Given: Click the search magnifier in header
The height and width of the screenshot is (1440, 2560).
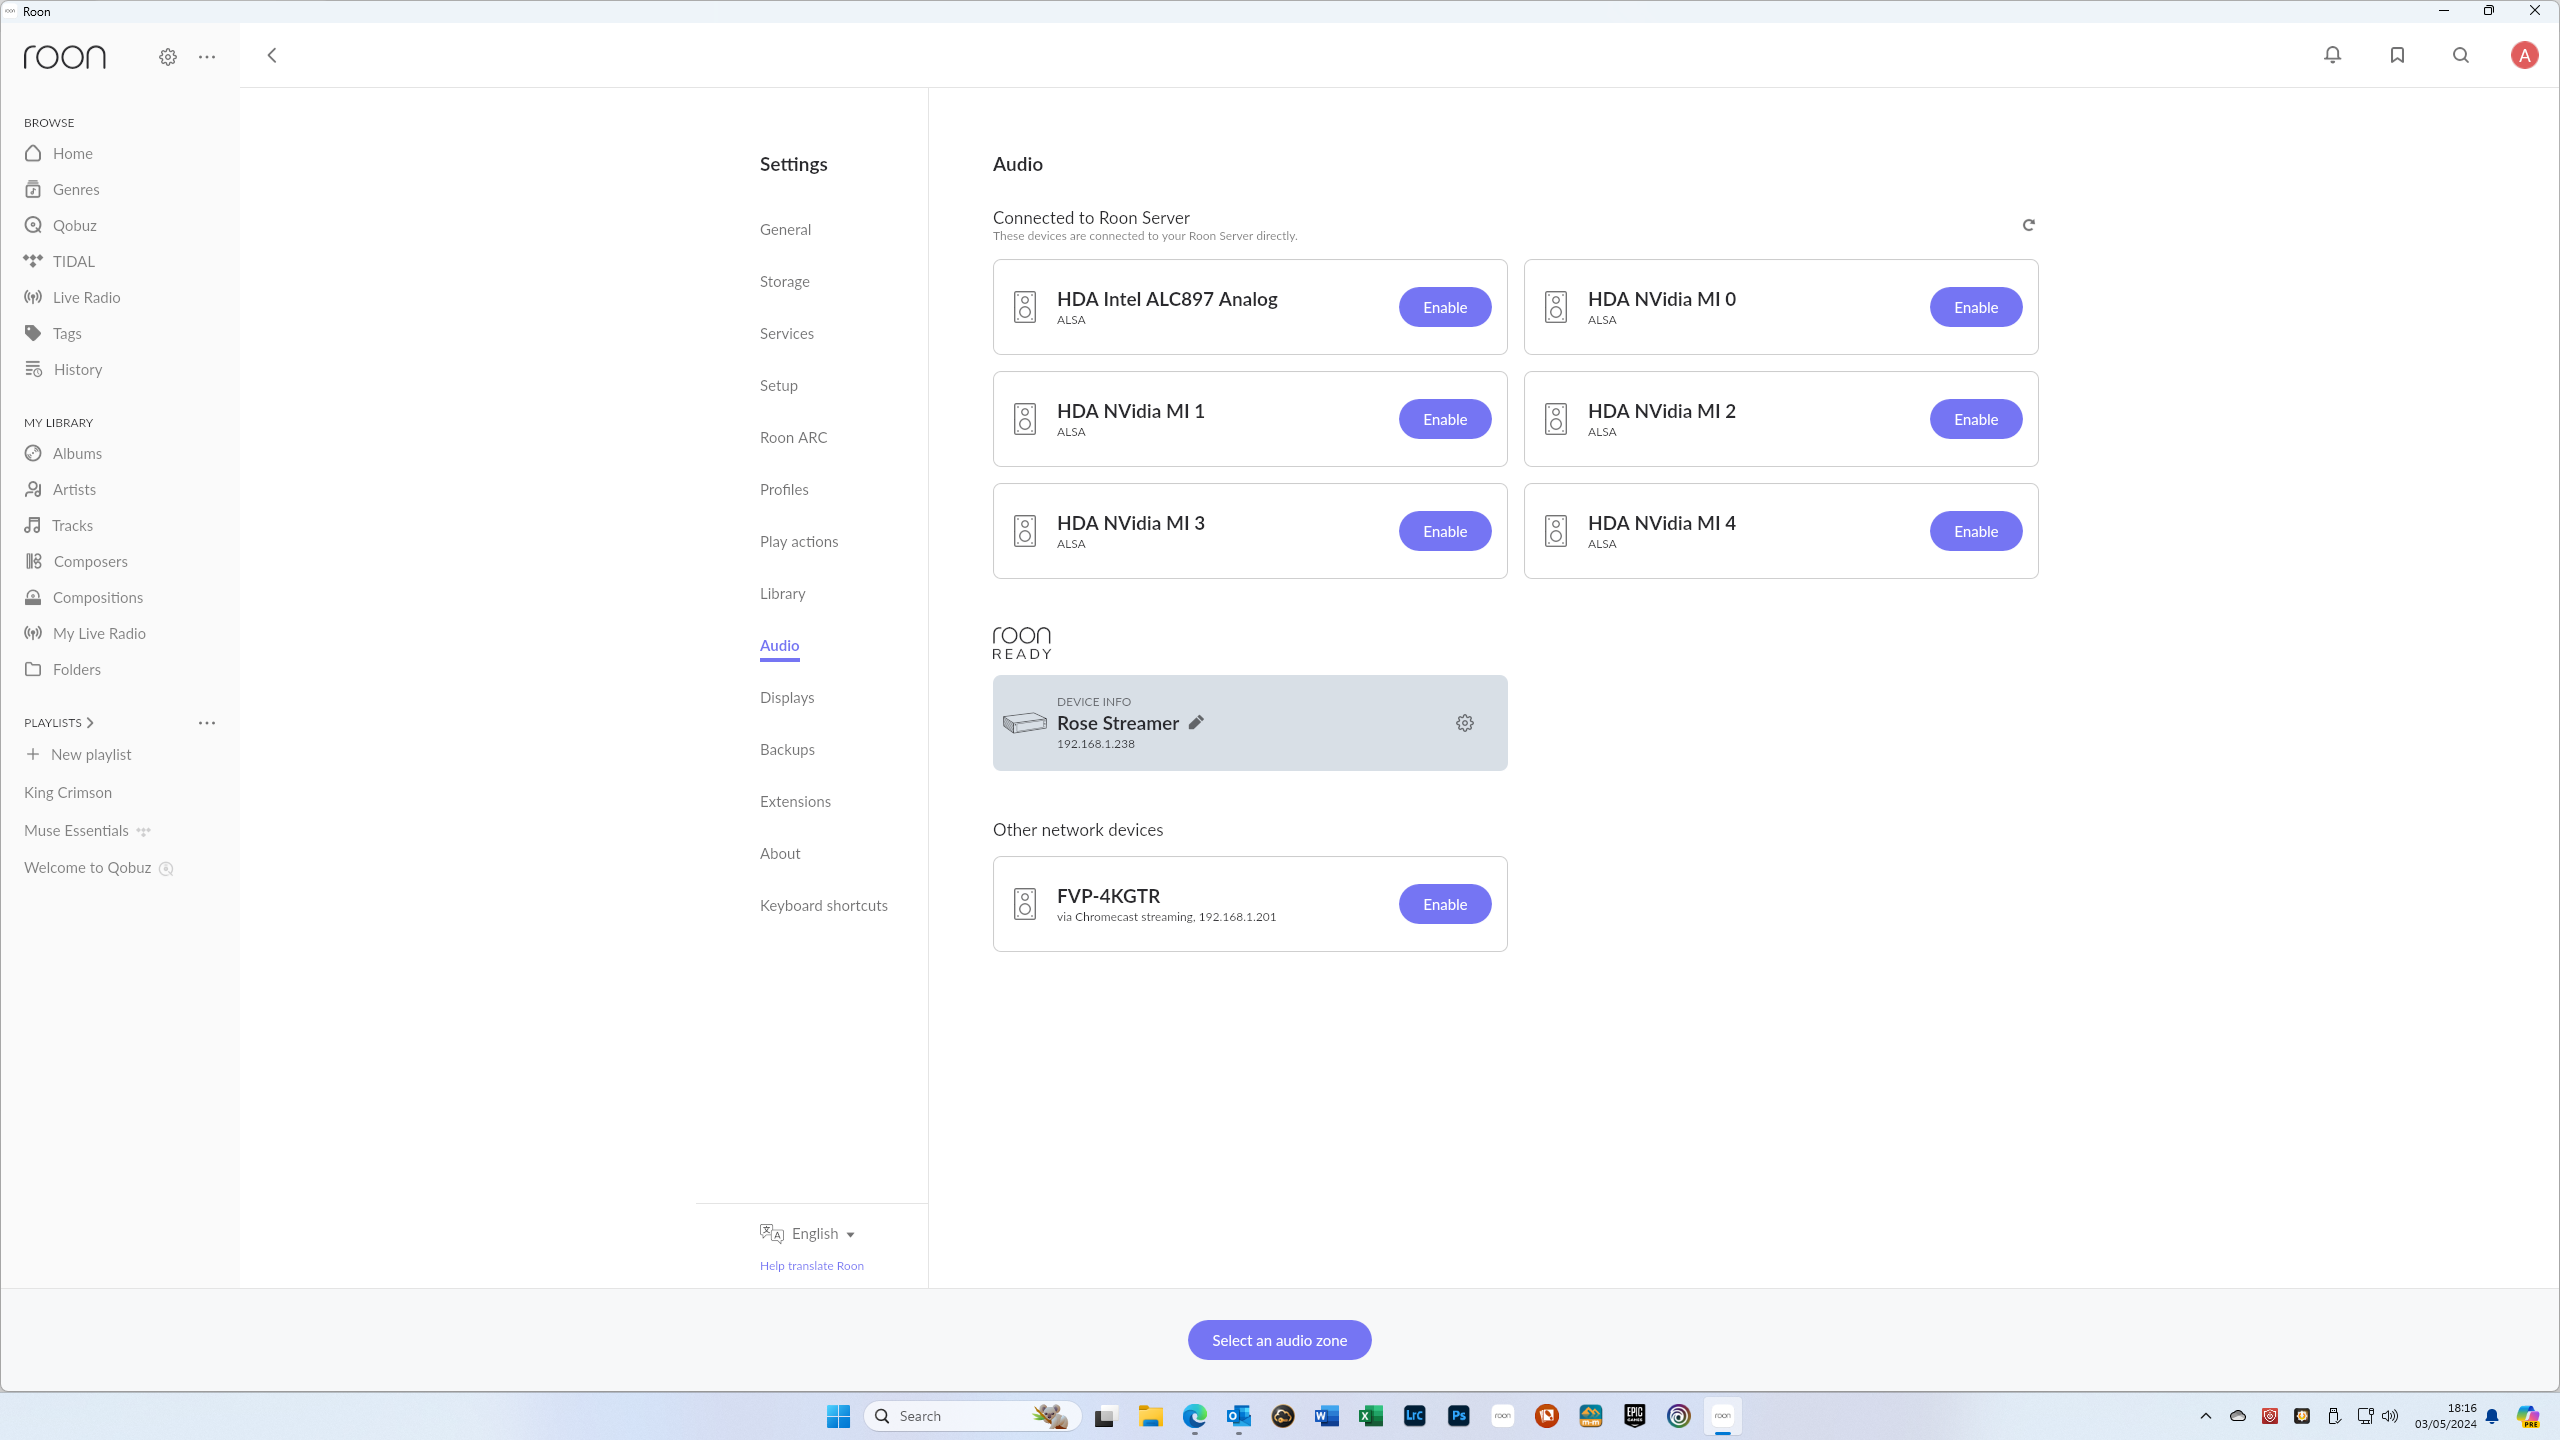Looking at the screenshot, I should [x=2461, y=55].
